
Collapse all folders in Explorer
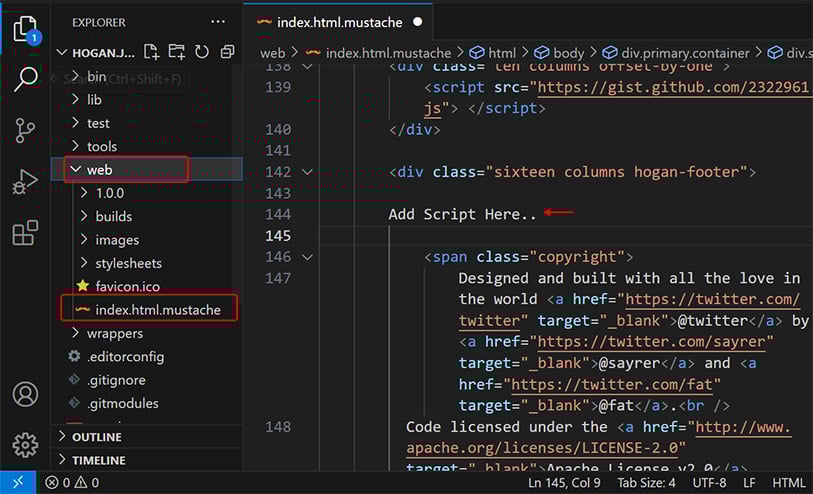pos(227,52)
